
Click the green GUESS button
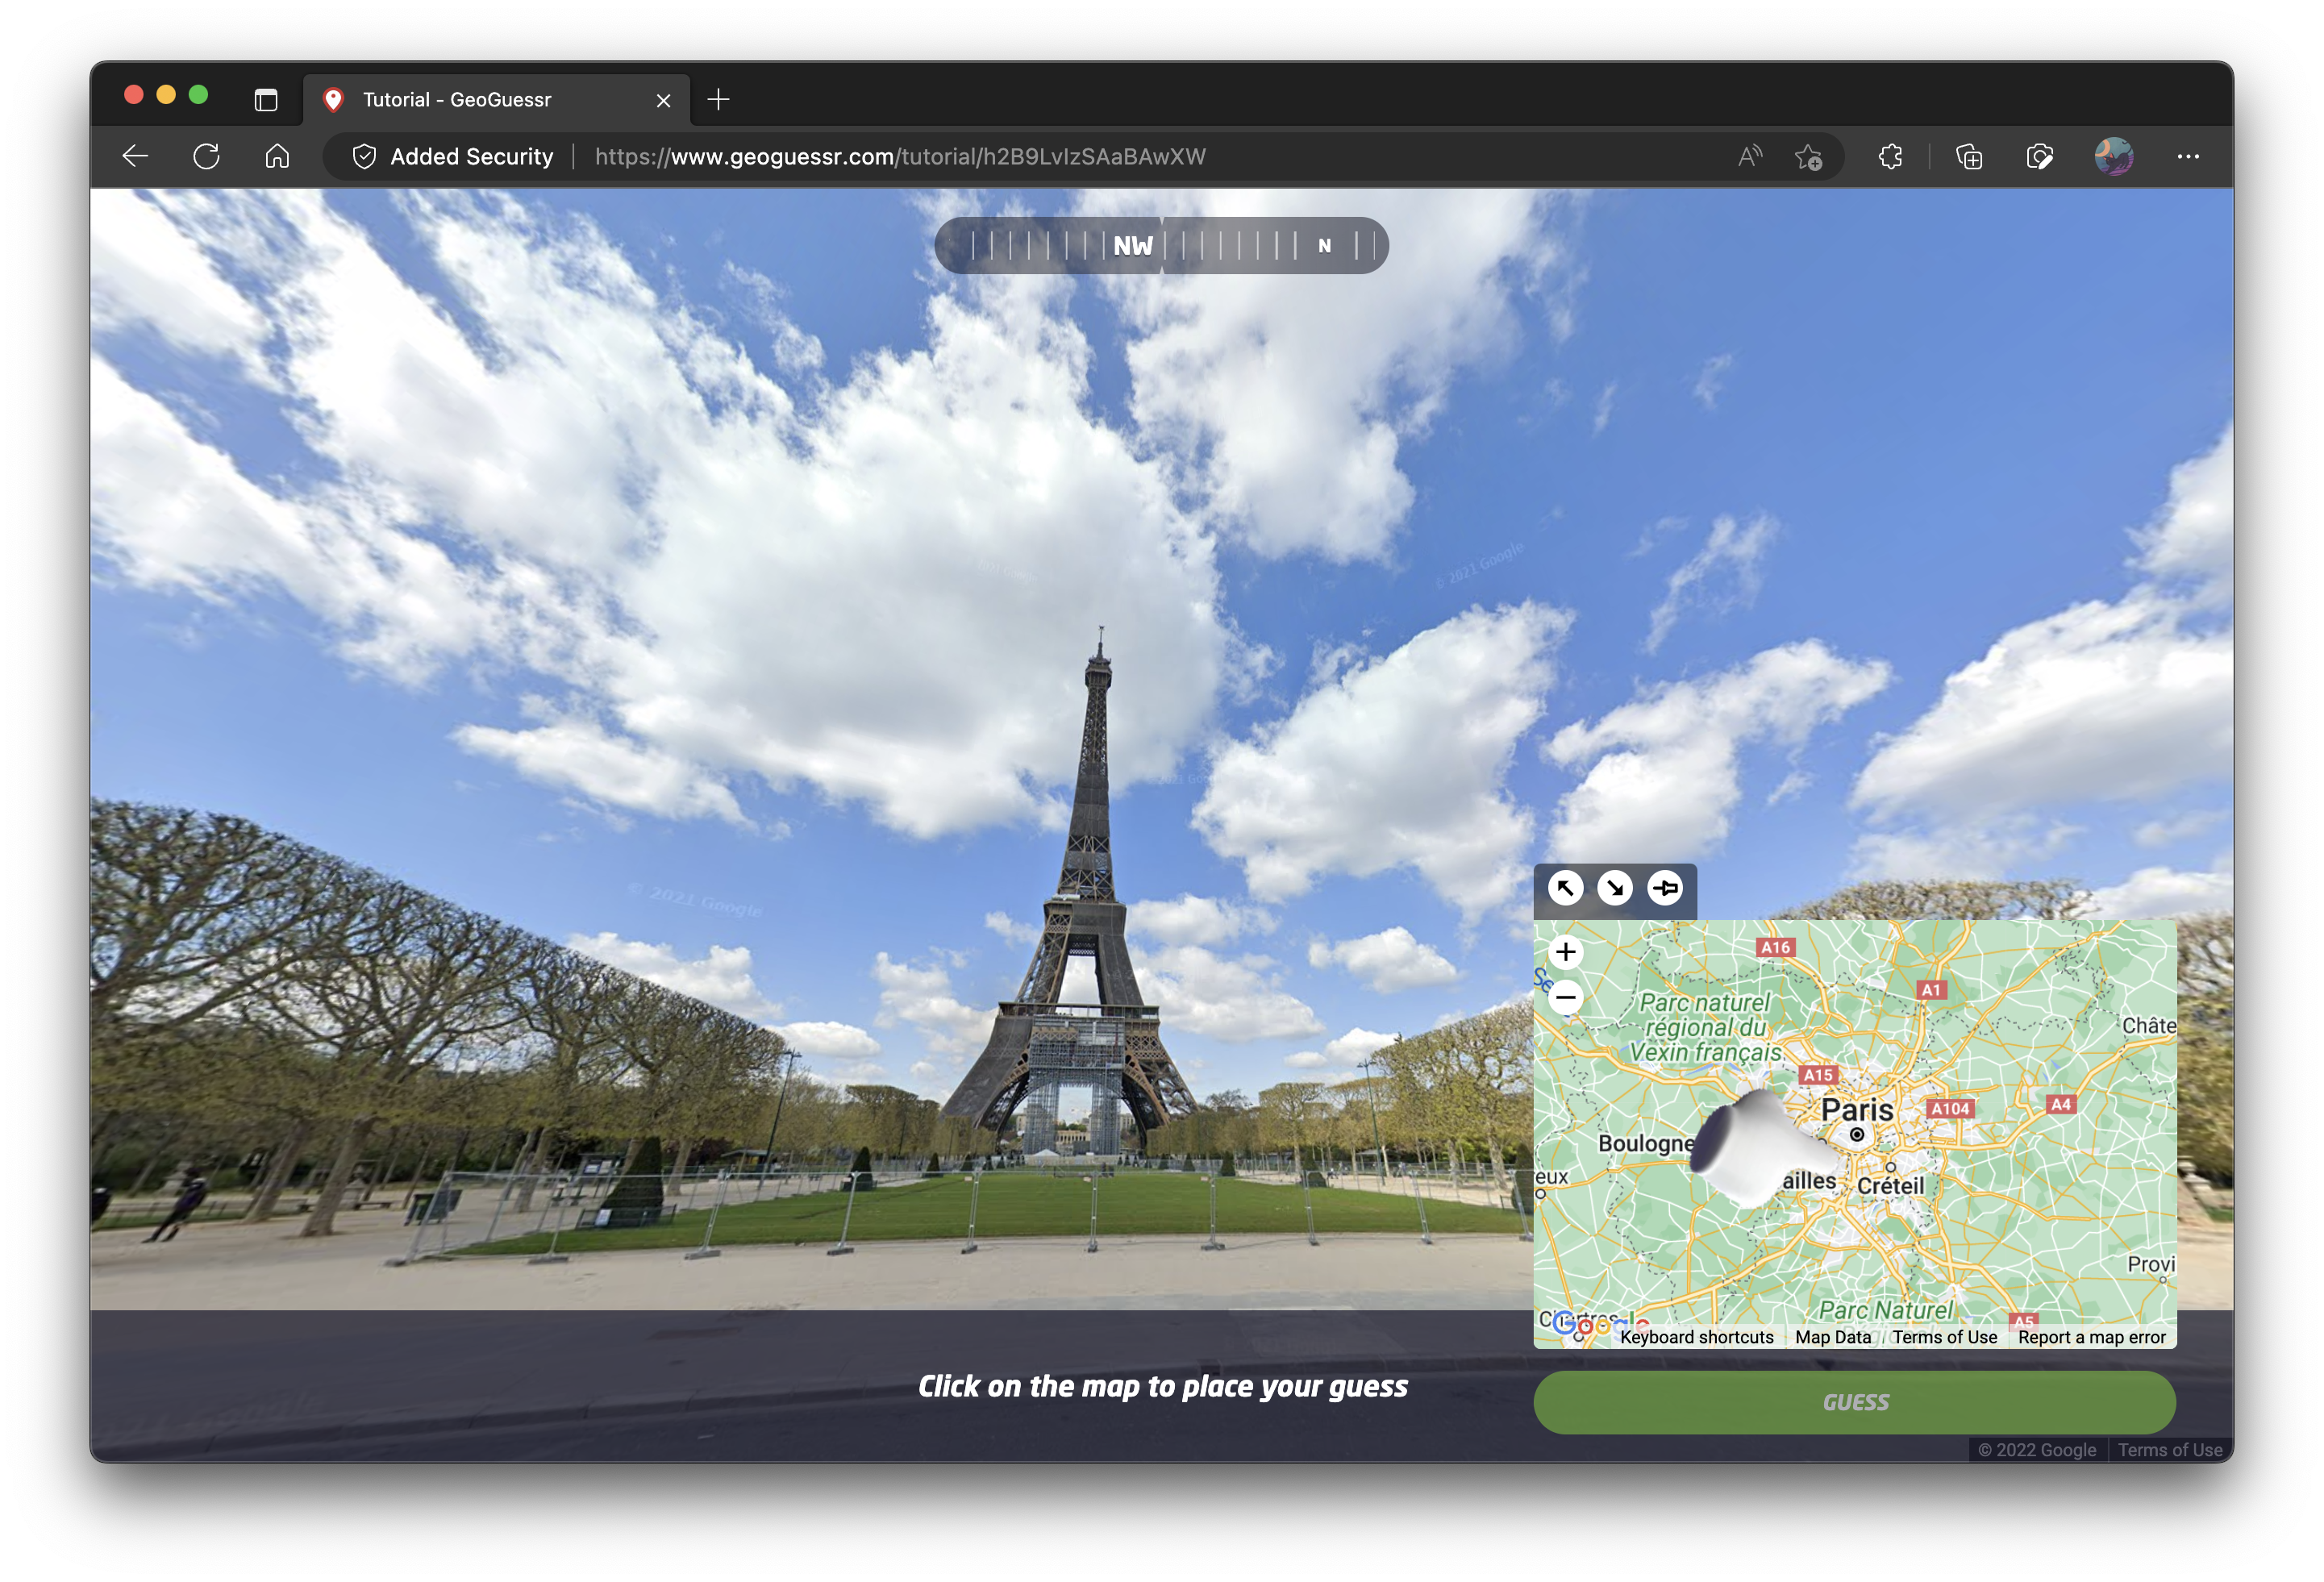pos(1854,1402)
